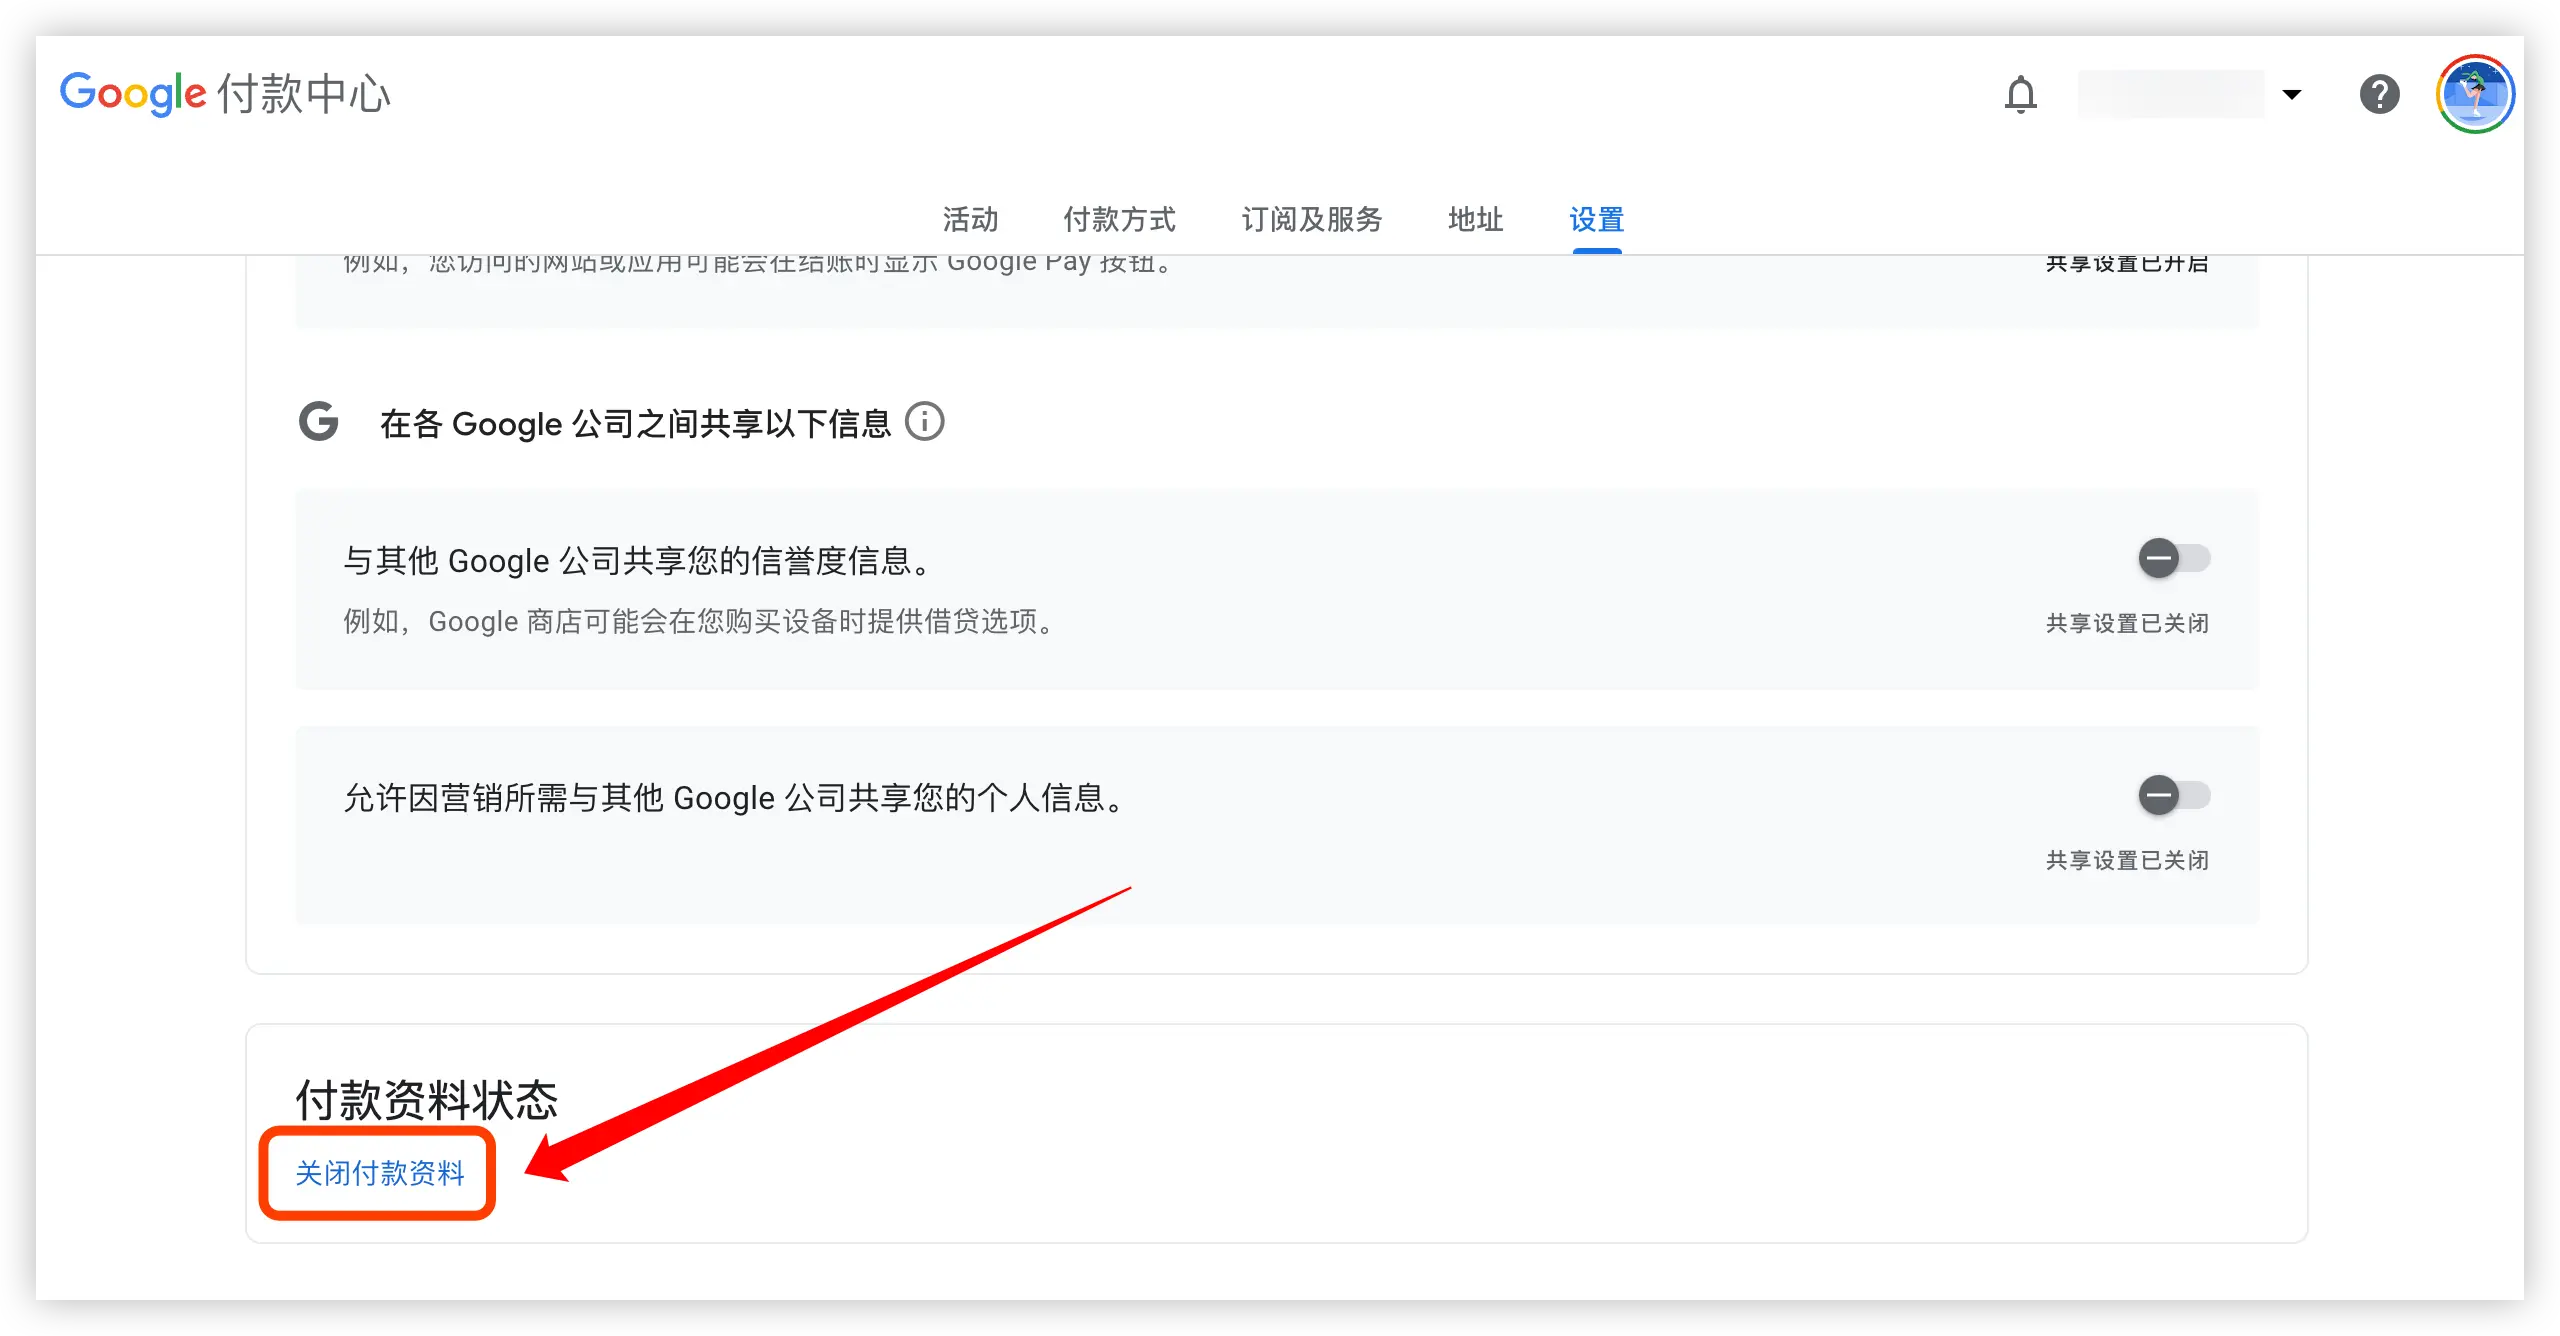Open the notifications bell
The image size is (2560, 1336).
point(2020,95)
